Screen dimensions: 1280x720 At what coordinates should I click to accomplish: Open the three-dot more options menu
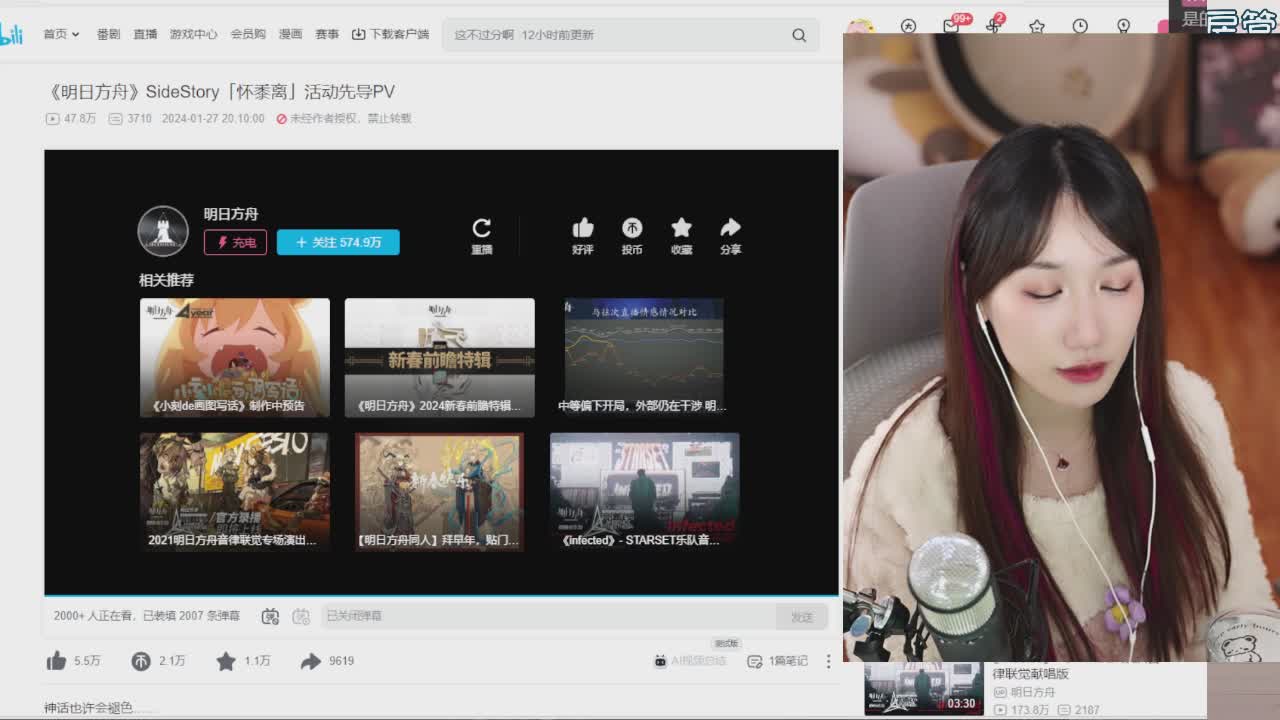point(828,661)
